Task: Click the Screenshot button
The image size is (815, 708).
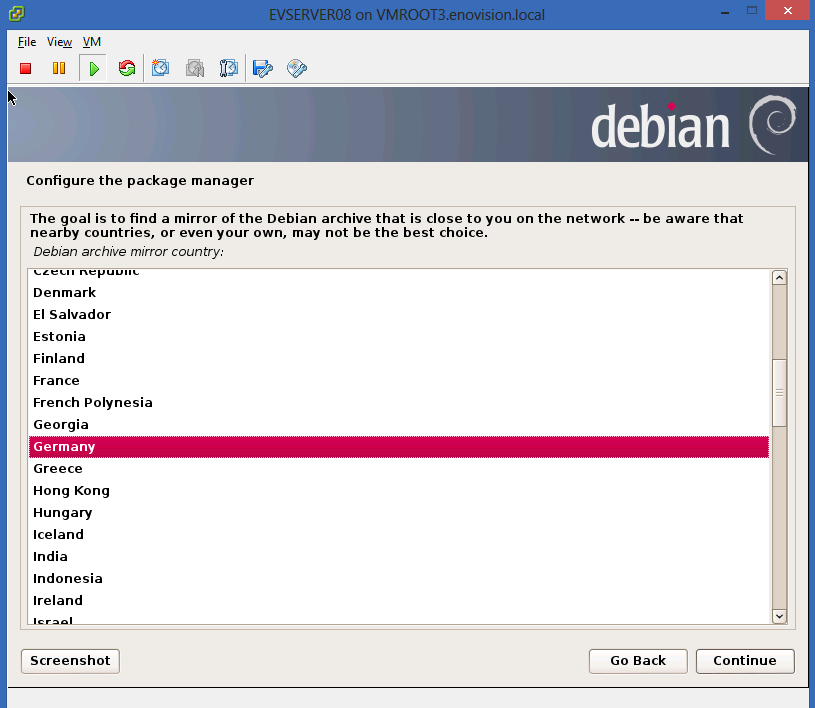Action: click(x=70, y=661)
